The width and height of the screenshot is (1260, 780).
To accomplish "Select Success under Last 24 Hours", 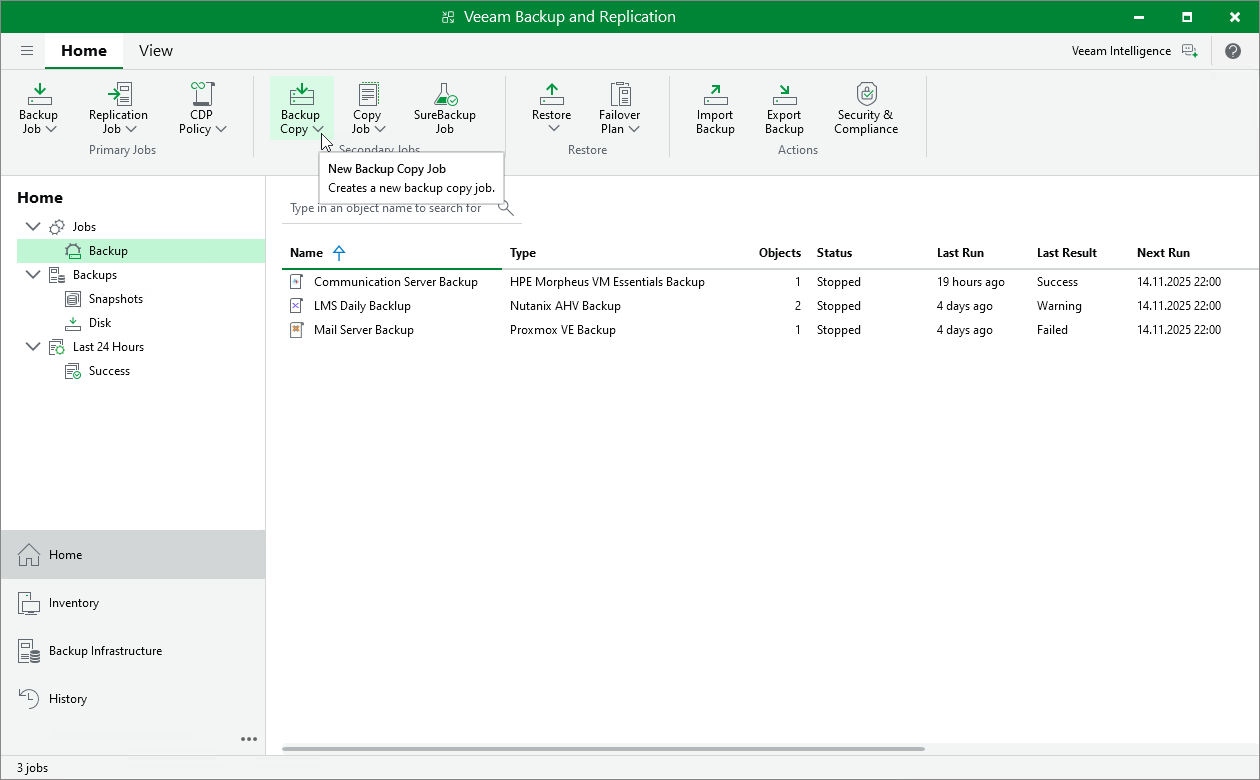I will tap(109, 371).
